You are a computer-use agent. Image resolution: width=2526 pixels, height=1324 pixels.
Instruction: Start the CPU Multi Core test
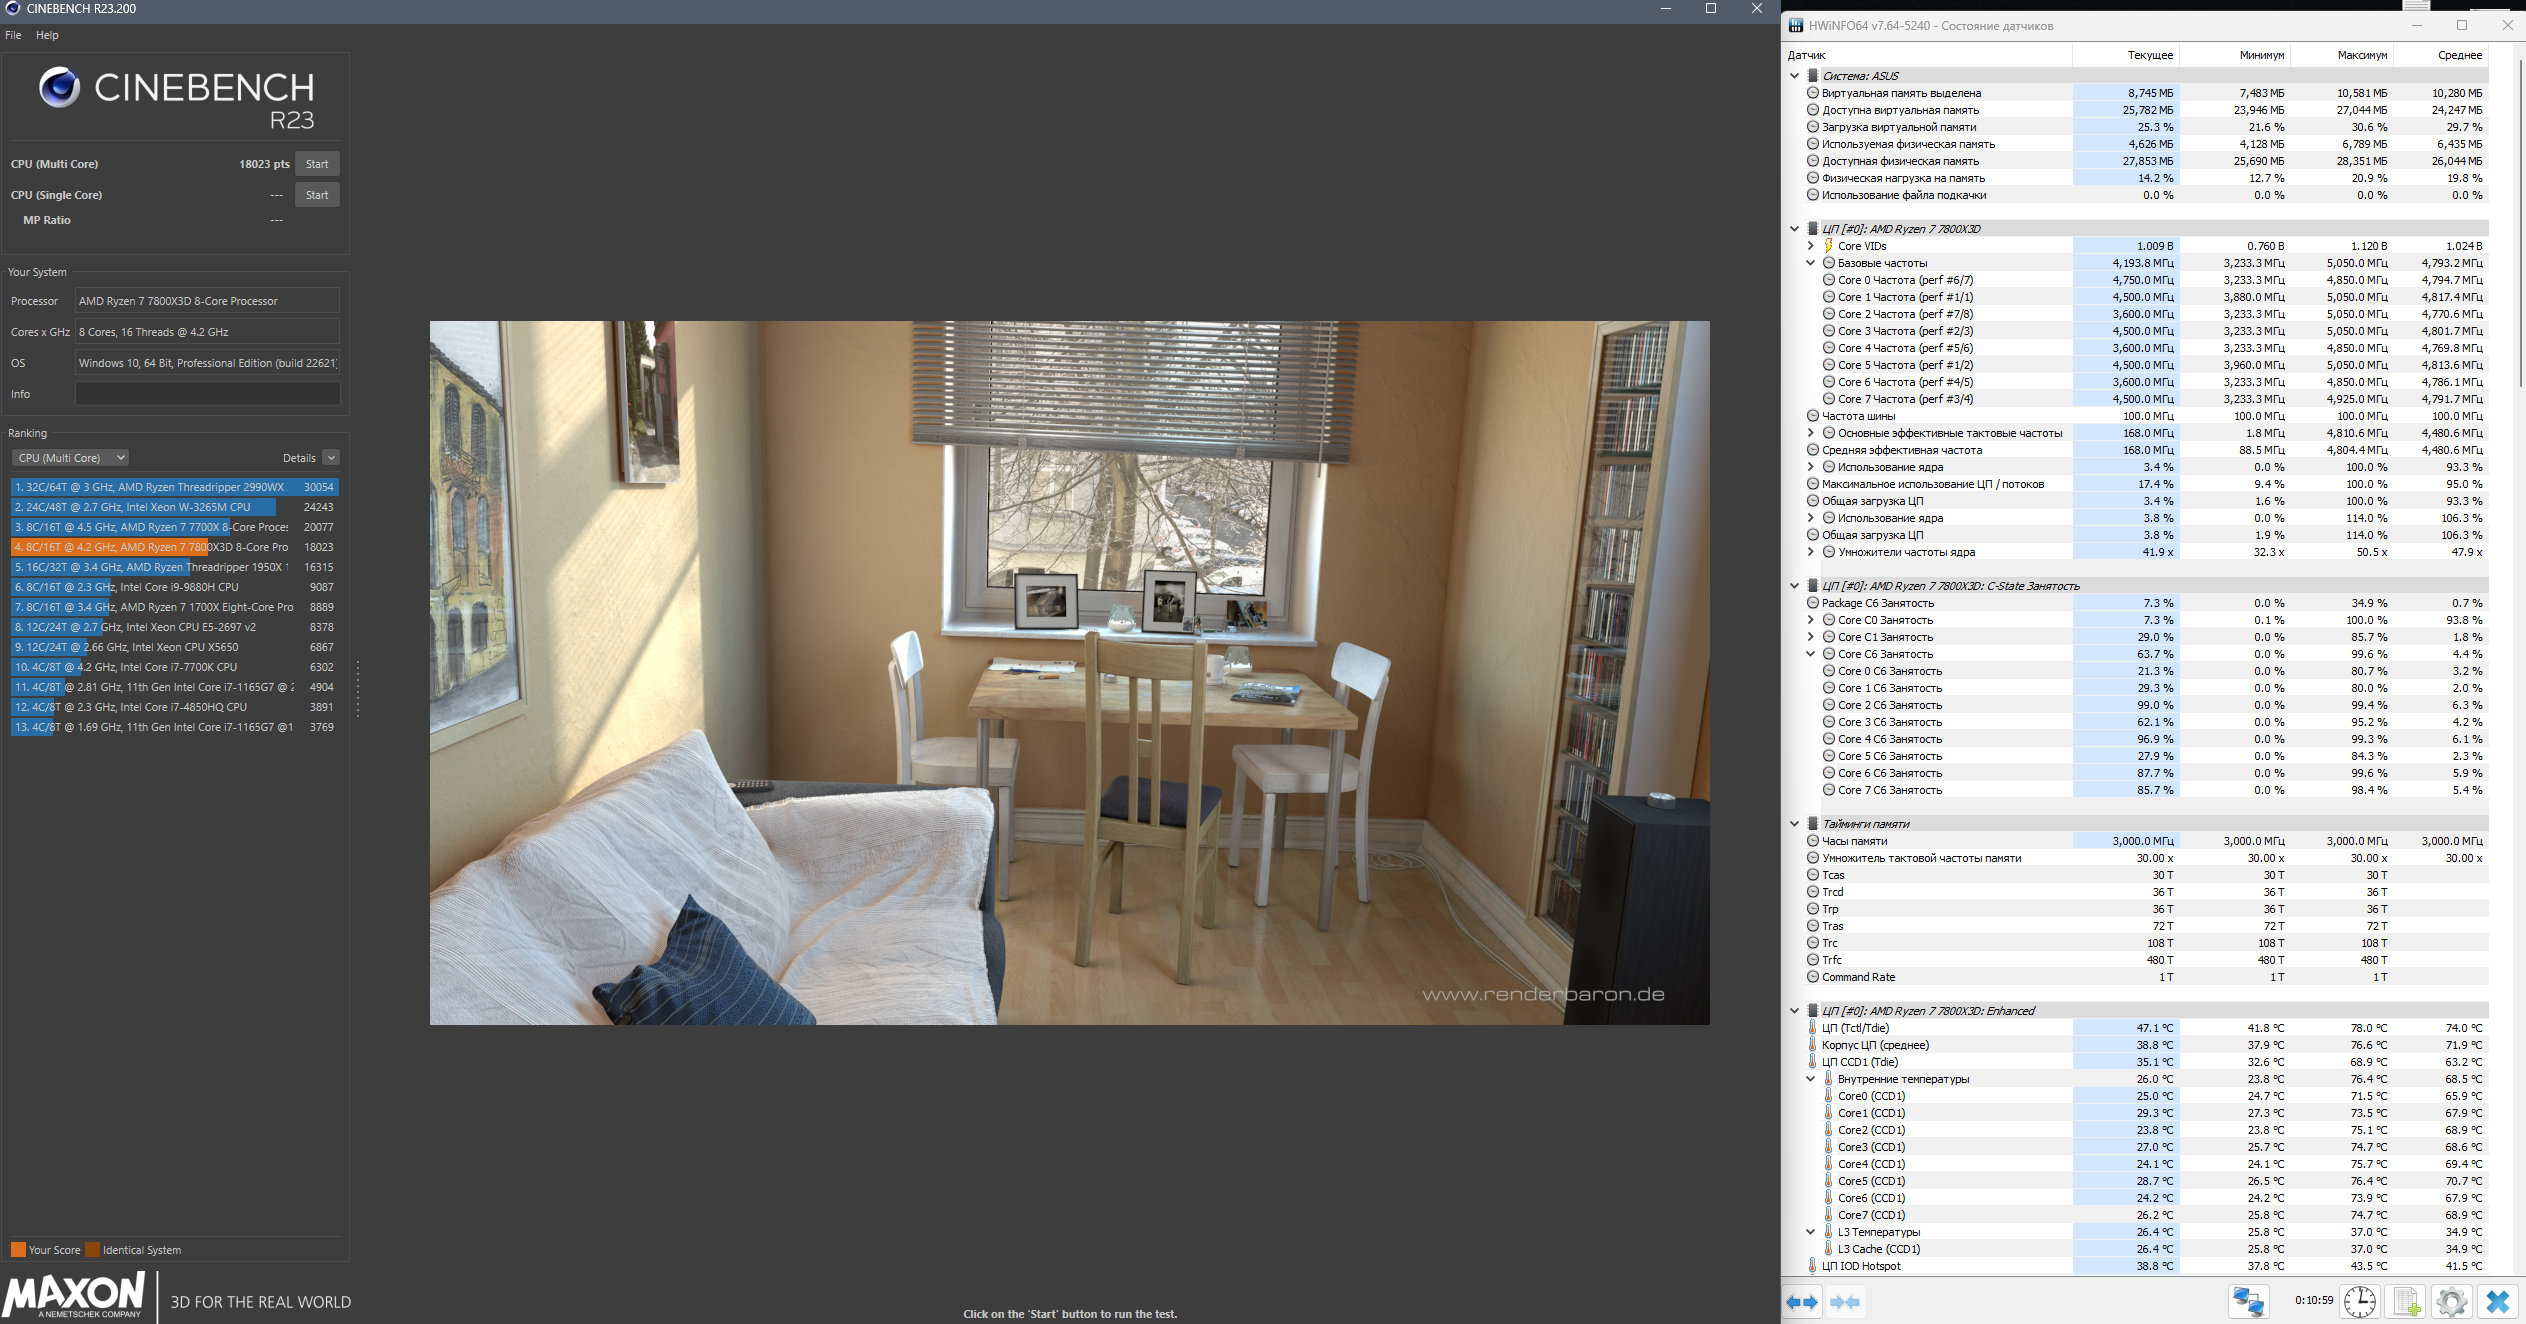[317, 164]
